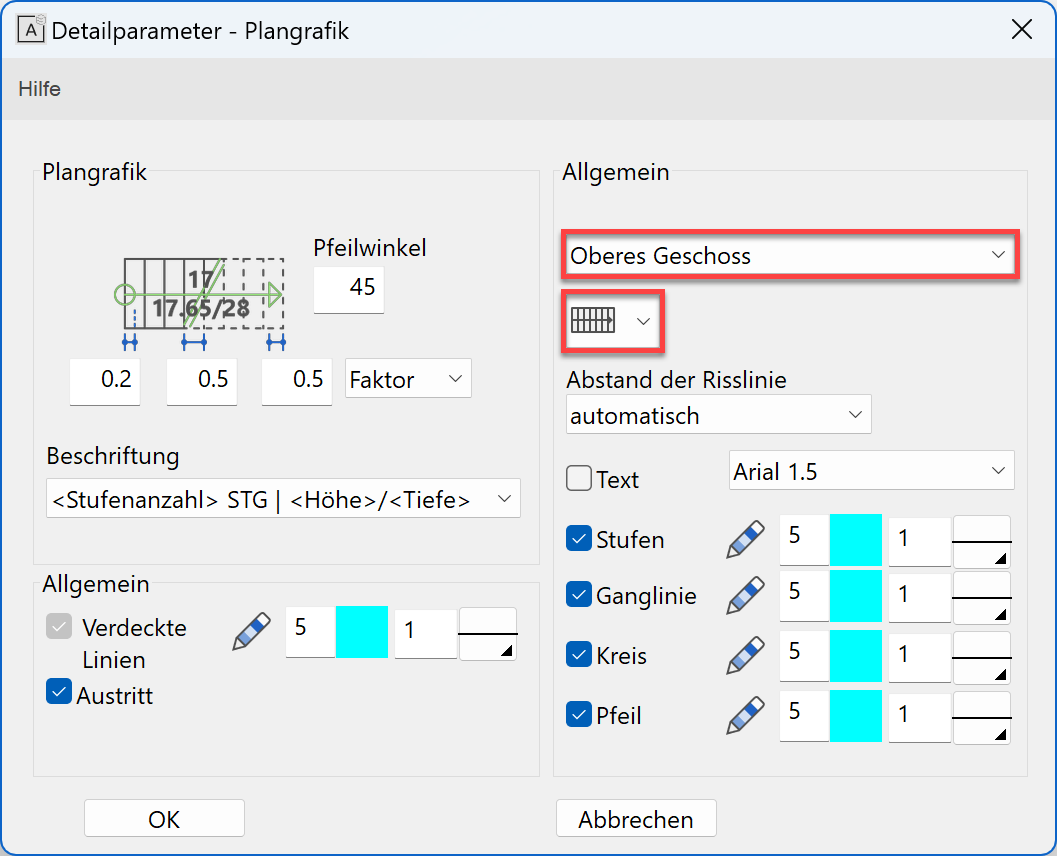Click the pencil icon for Ganglinie
This screenshot has height=856, width=1057.
(x=745, y=596)
